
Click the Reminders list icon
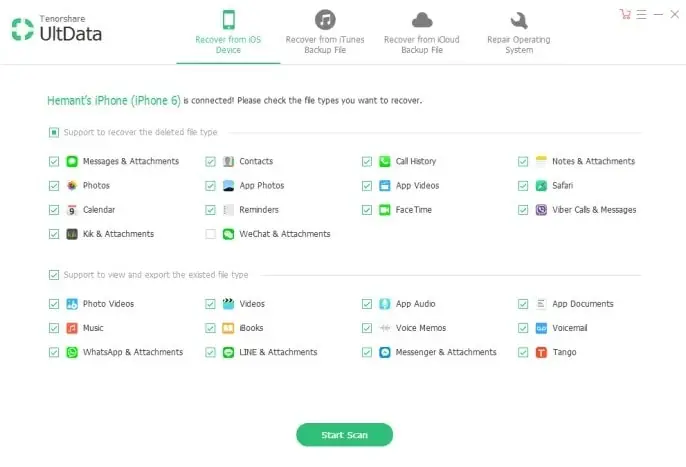pyautogui.click(x=228, y=210)
